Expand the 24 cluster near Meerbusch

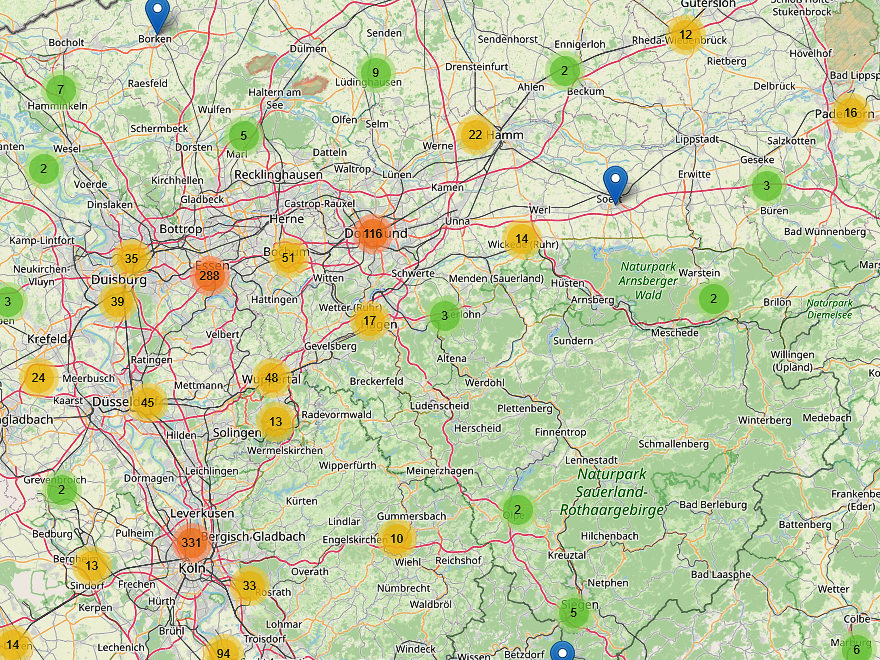38,378
